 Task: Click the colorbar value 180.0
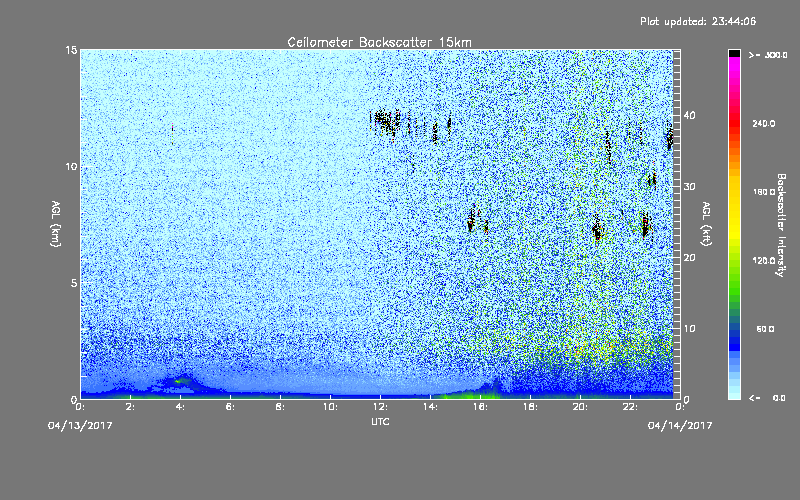[x=764, y=192]
